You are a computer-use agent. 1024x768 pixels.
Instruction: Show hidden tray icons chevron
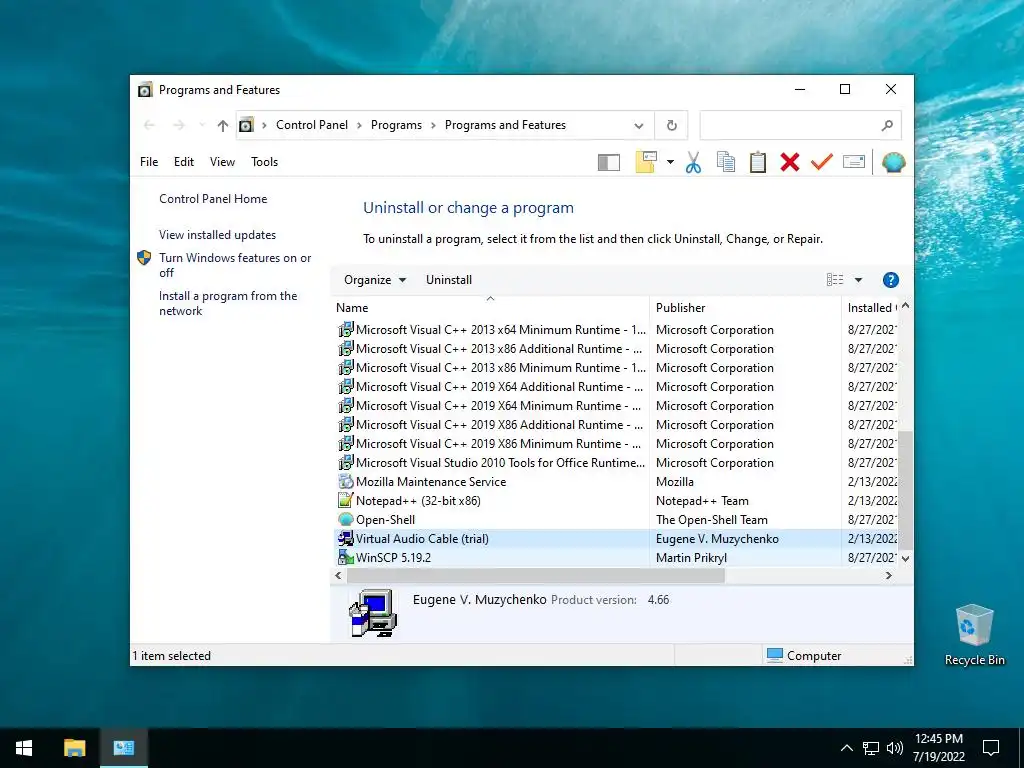pos(847,748)
